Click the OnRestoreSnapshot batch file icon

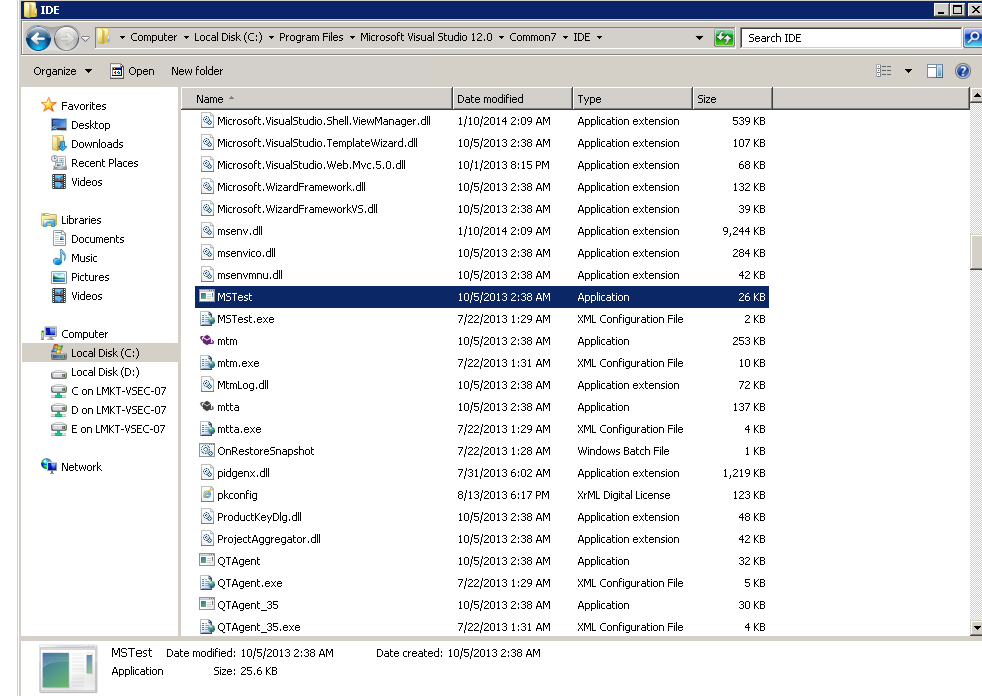coord(207,450)
